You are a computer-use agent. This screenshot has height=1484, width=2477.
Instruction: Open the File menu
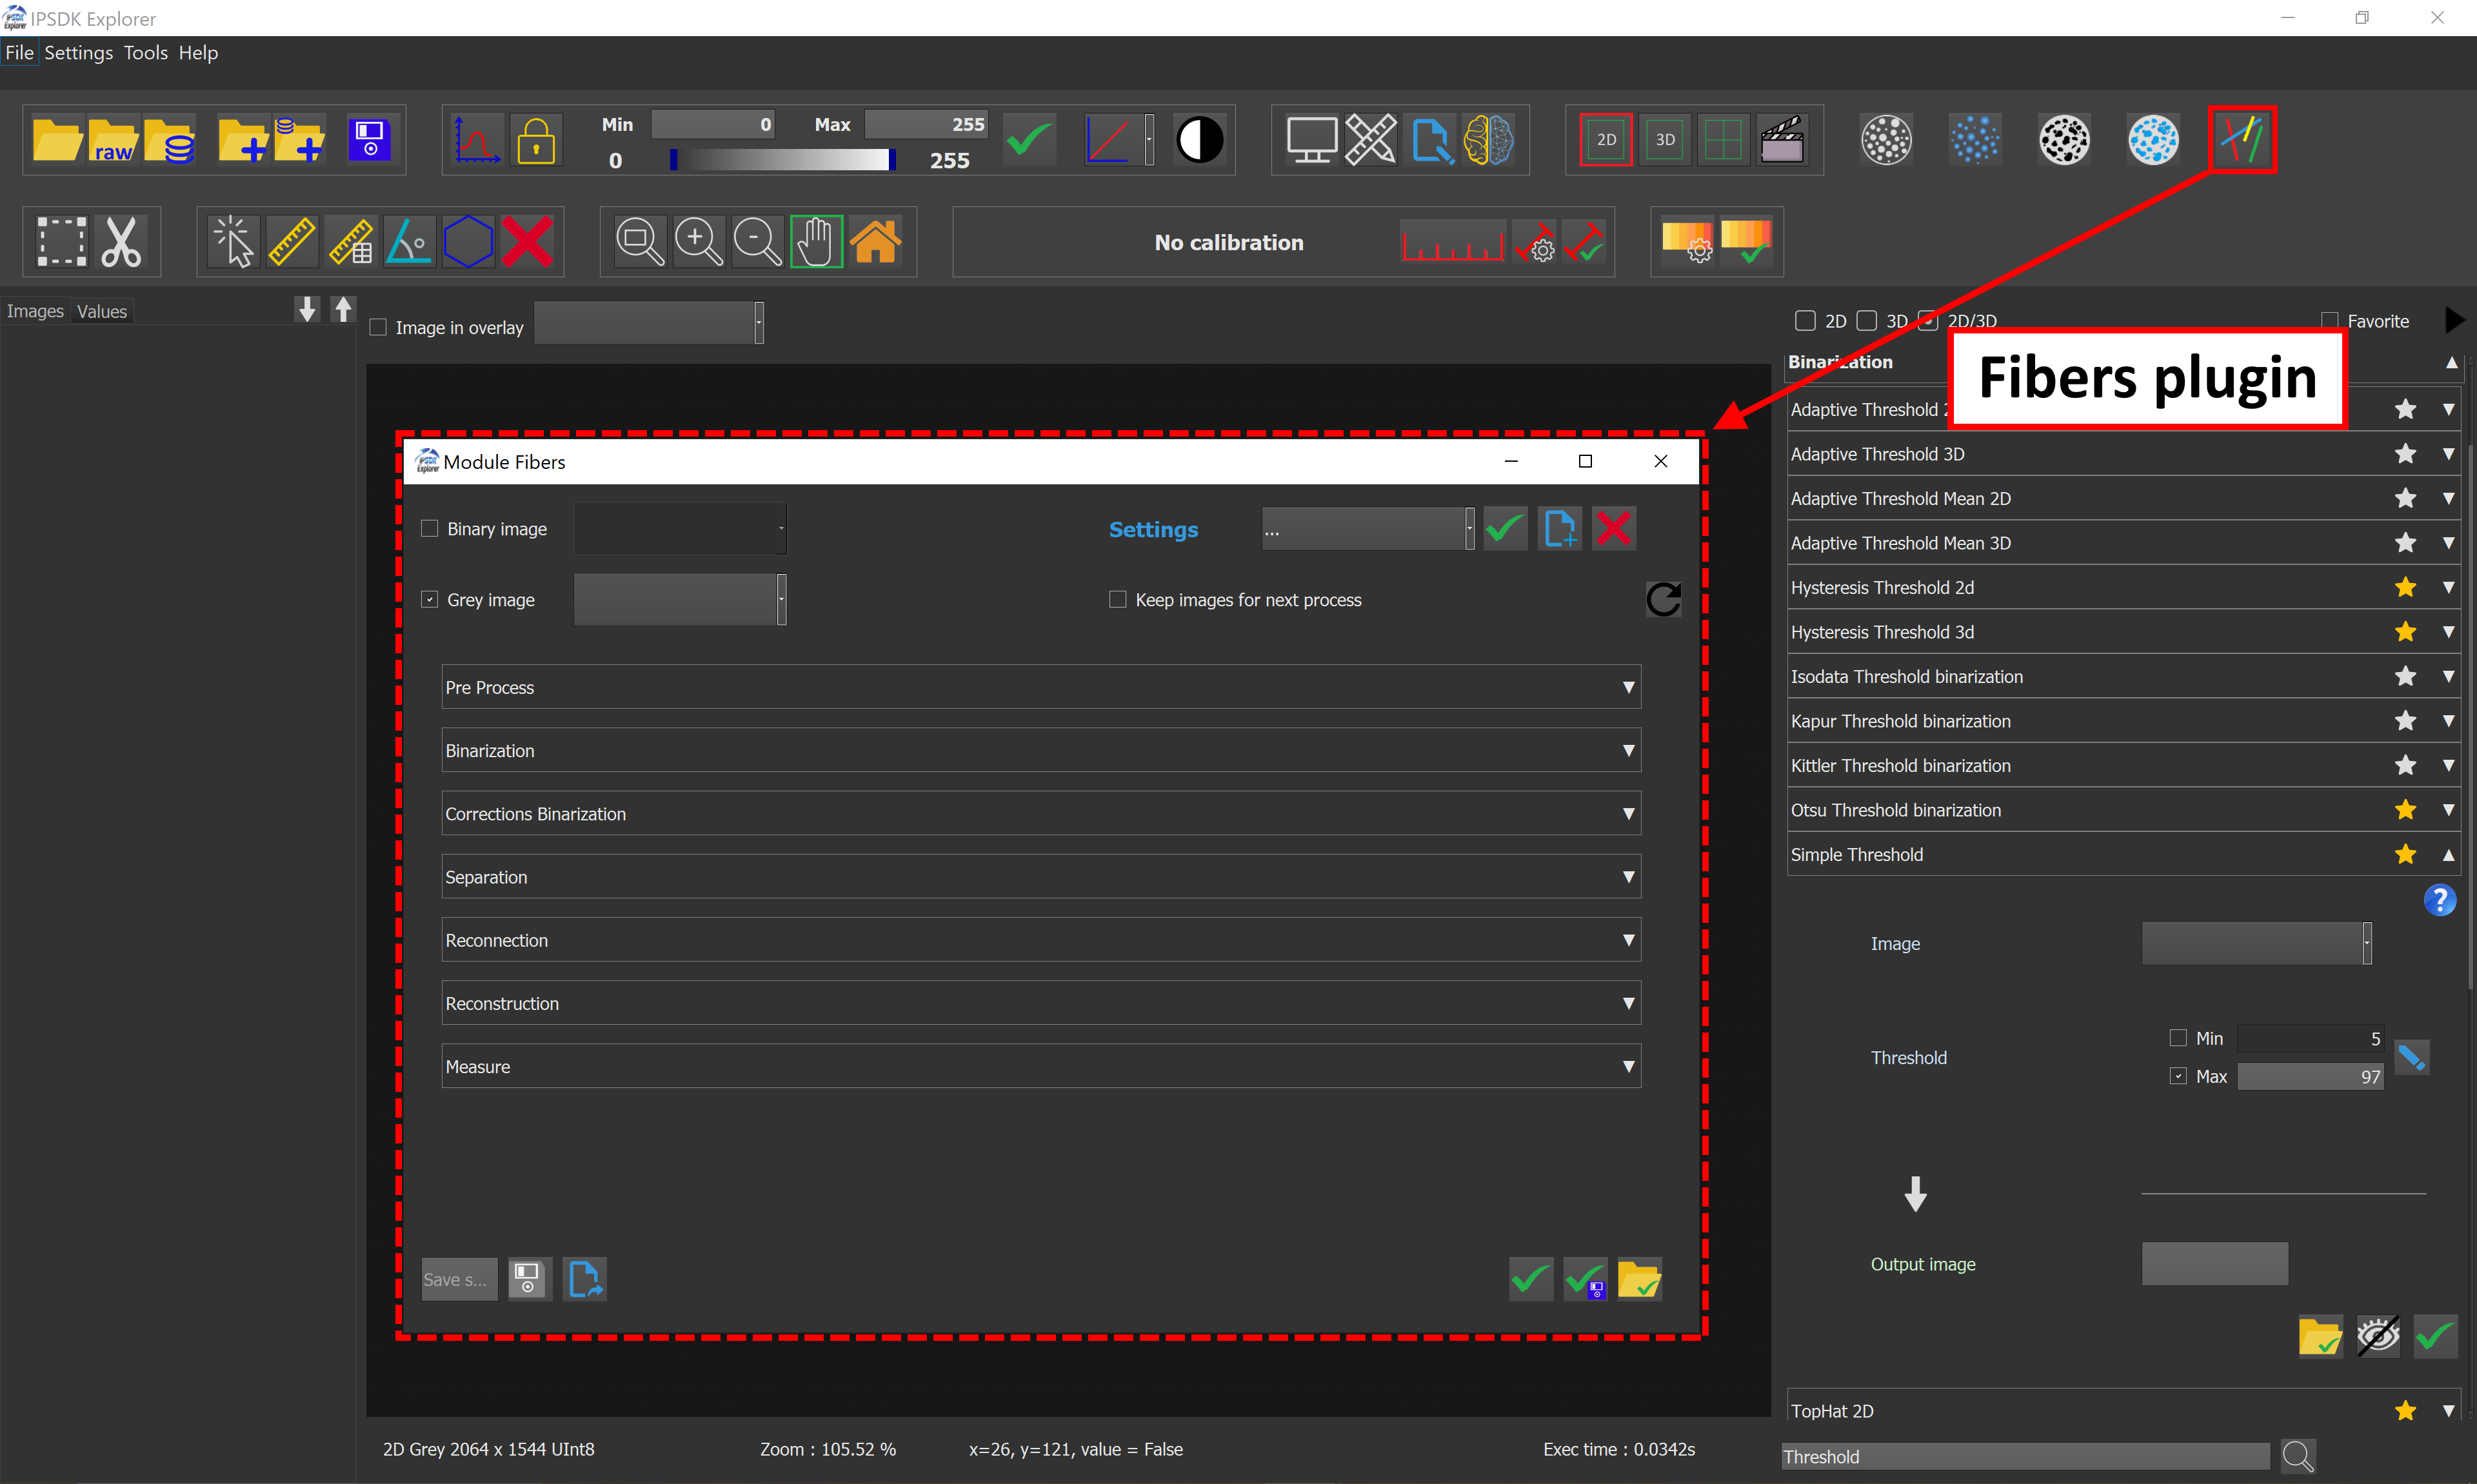(x=19, y=53)
